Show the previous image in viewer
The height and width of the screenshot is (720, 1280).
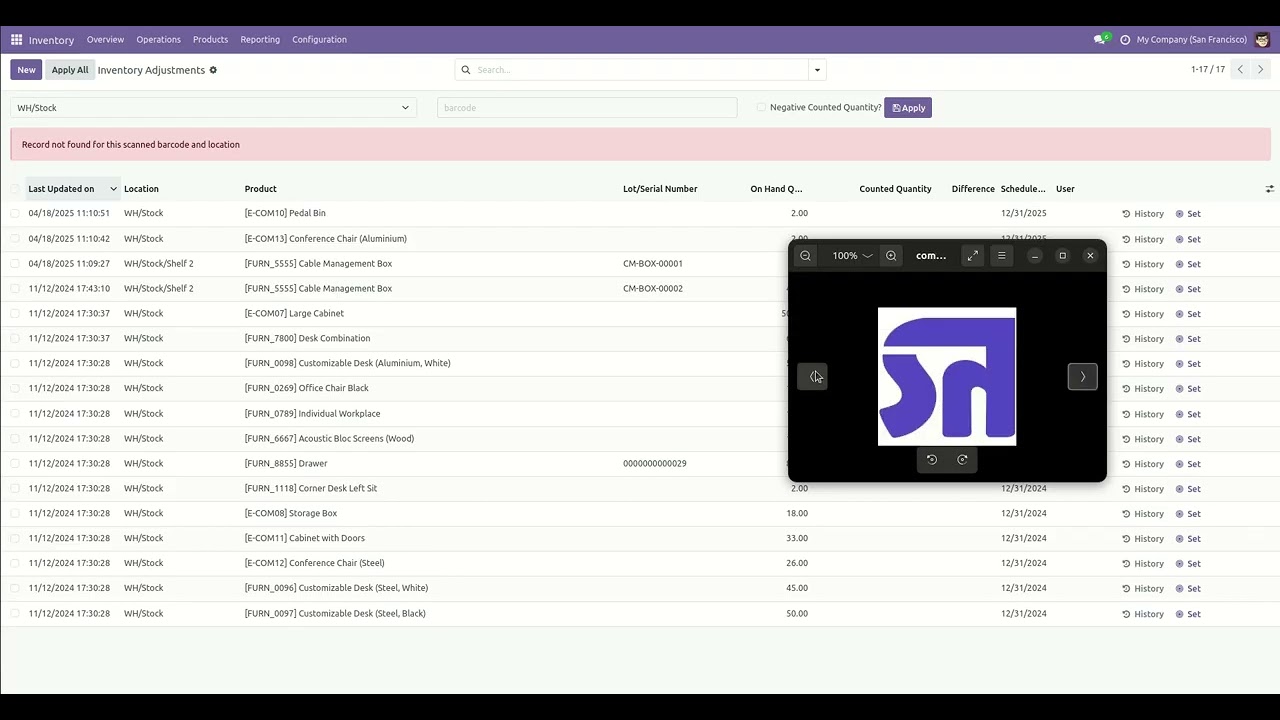pyautogui.click(x=812, y=377)
